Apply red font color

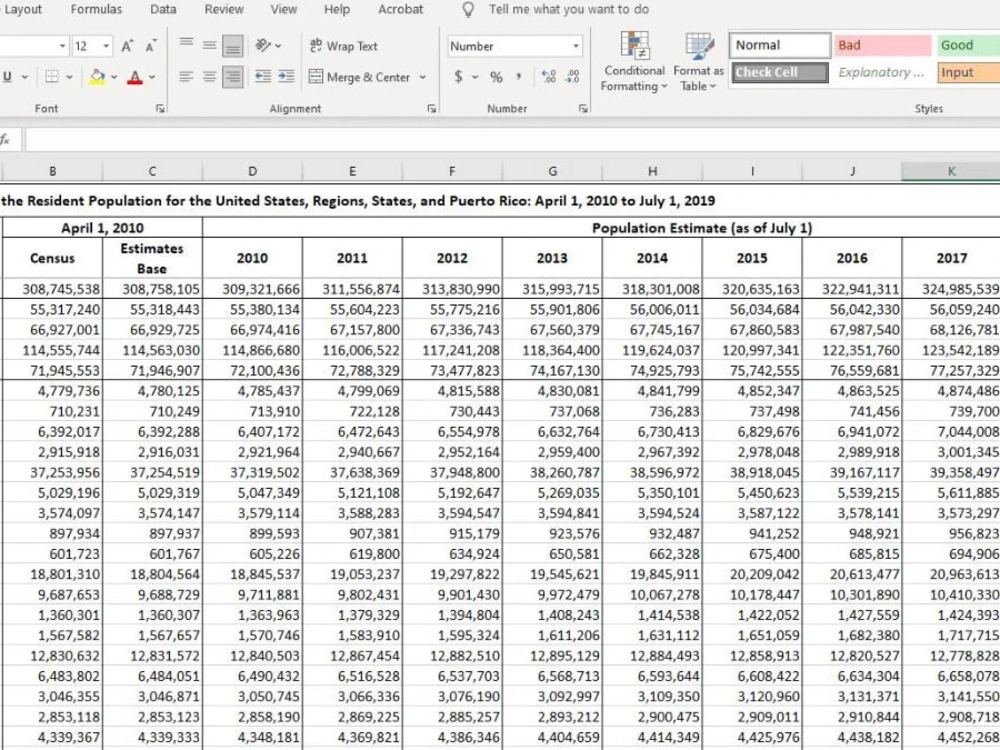[x=135, y=77]
